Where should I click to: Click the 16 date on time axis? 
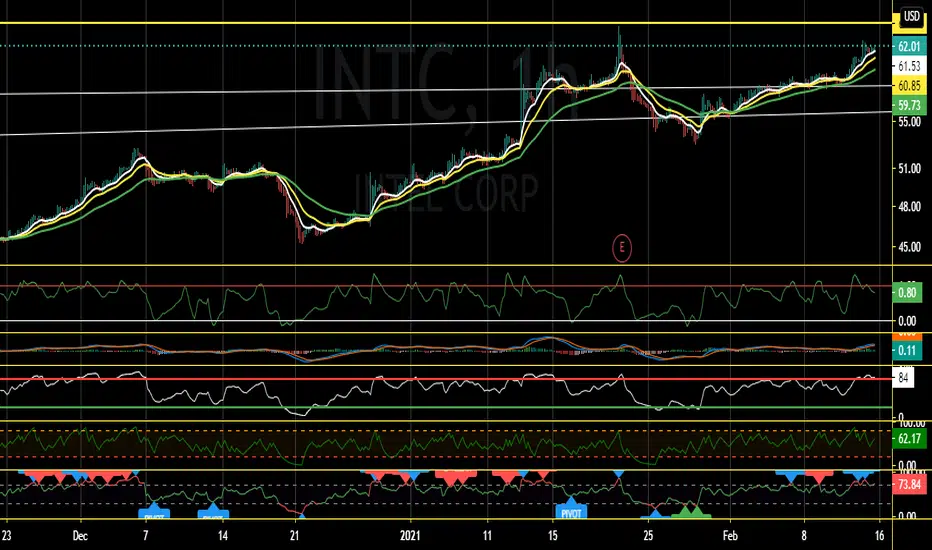[x=880, y=536]
